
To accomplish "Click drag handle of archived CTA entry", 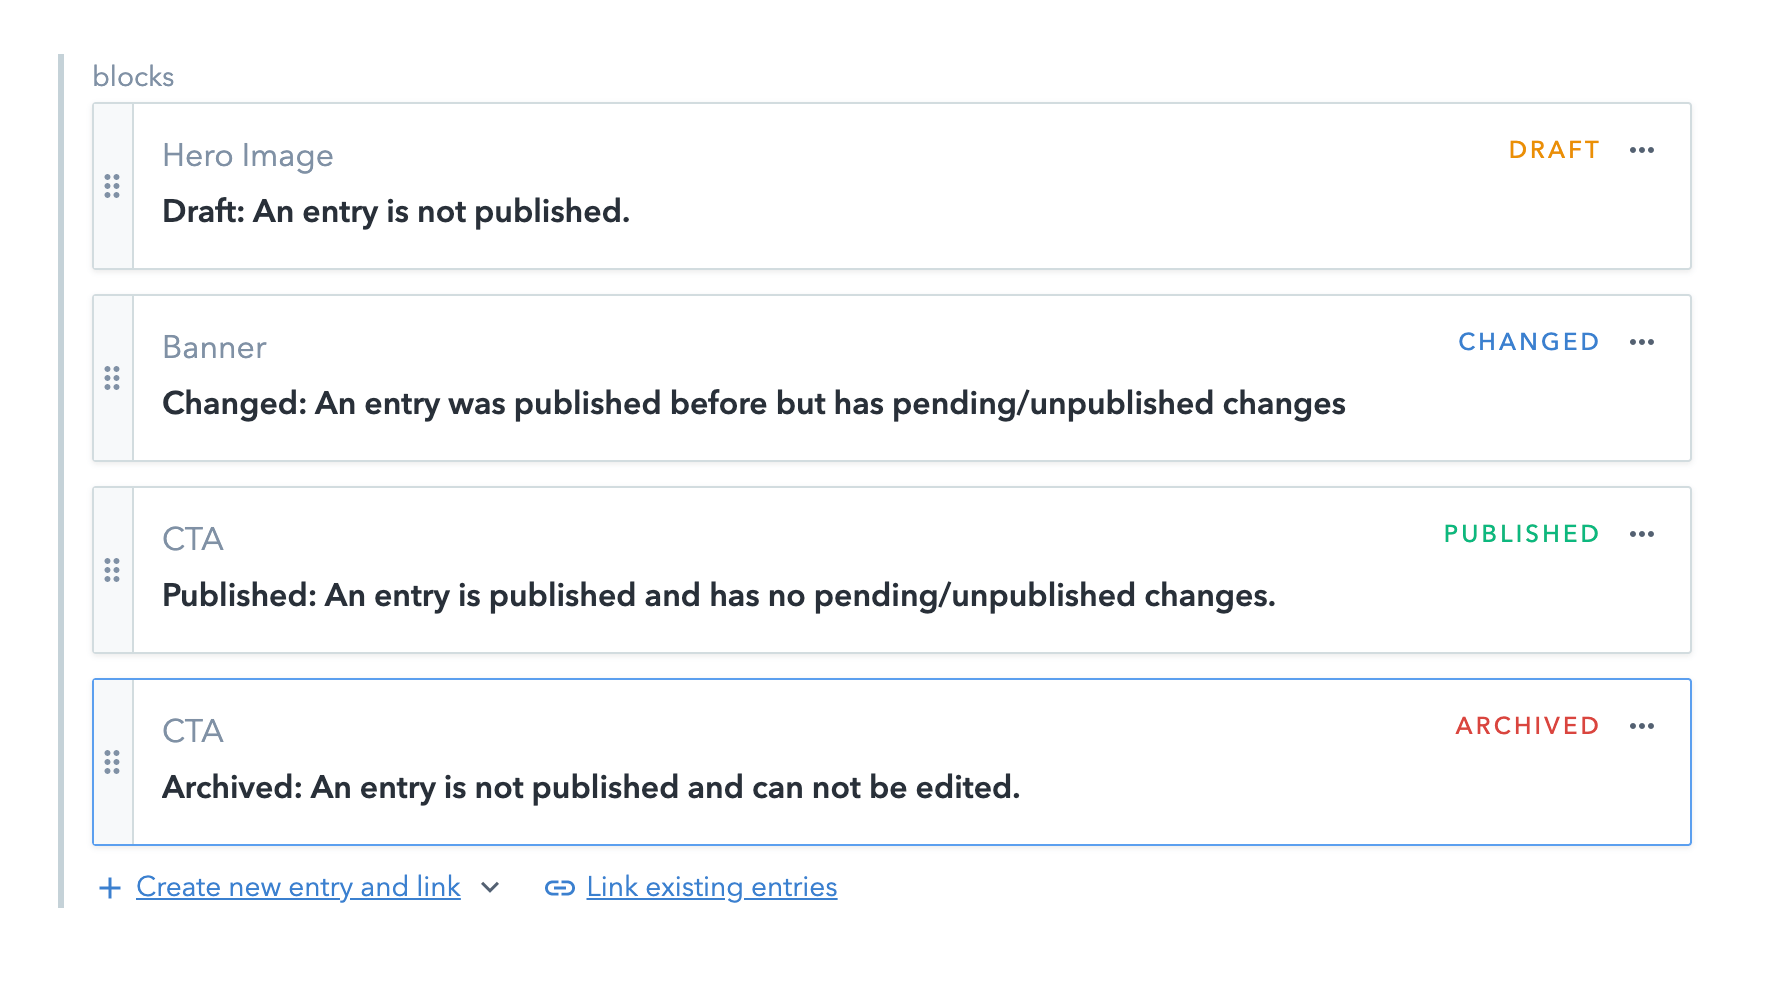I will (112, 762).
